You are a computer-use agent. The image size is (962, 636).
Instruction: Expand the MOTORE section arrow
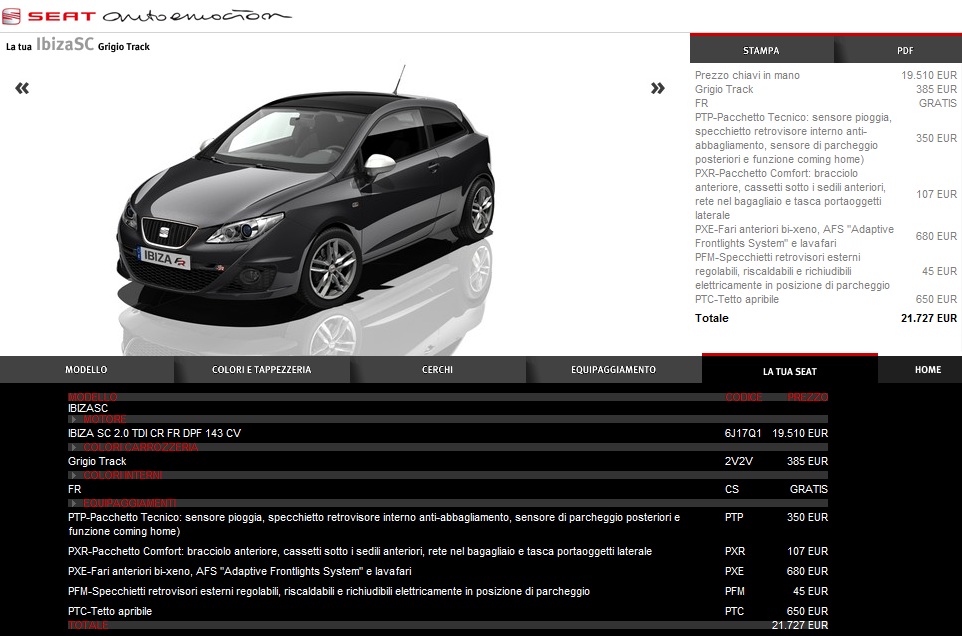click(x=74, y=420)
